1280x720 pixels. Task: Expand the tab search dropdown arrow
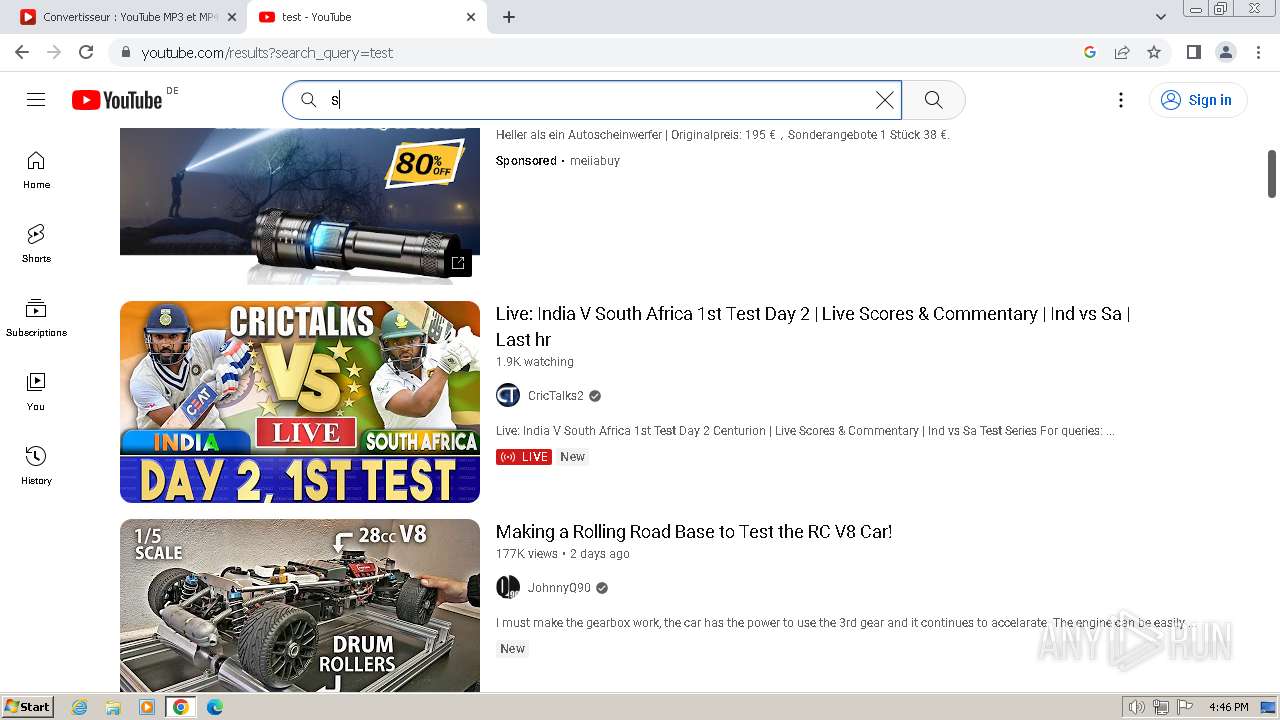pyautogui.click(x=1161, y=17)
